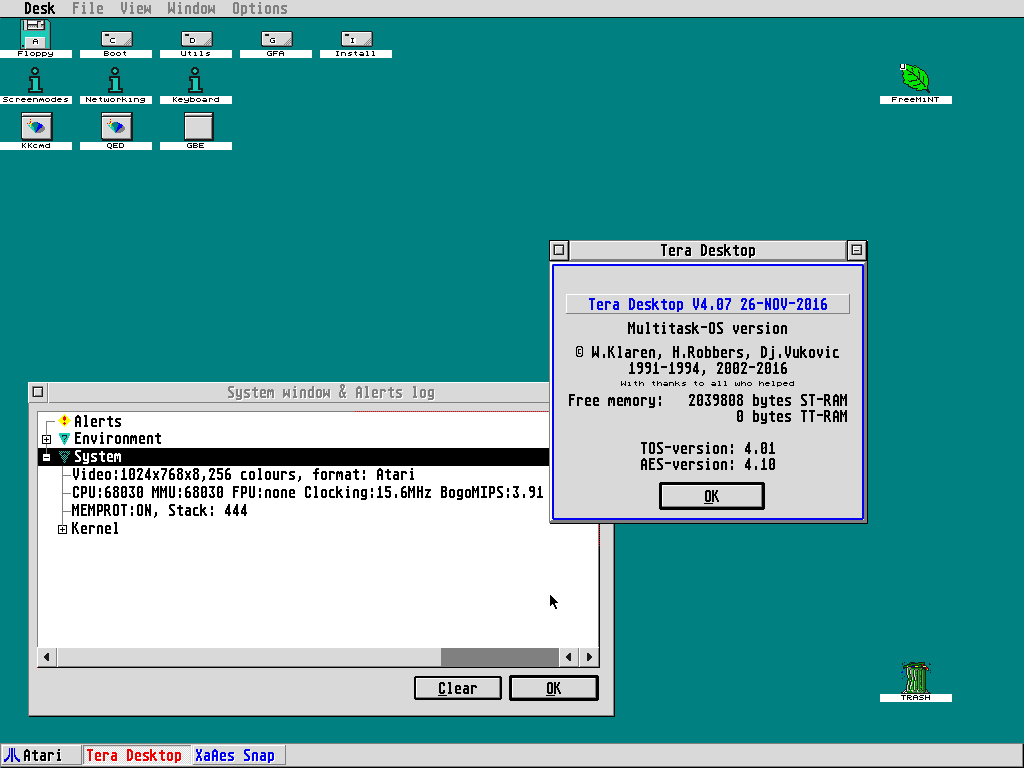Expand the Kernel tree node

pyautogui.click(x=62, y=529)
